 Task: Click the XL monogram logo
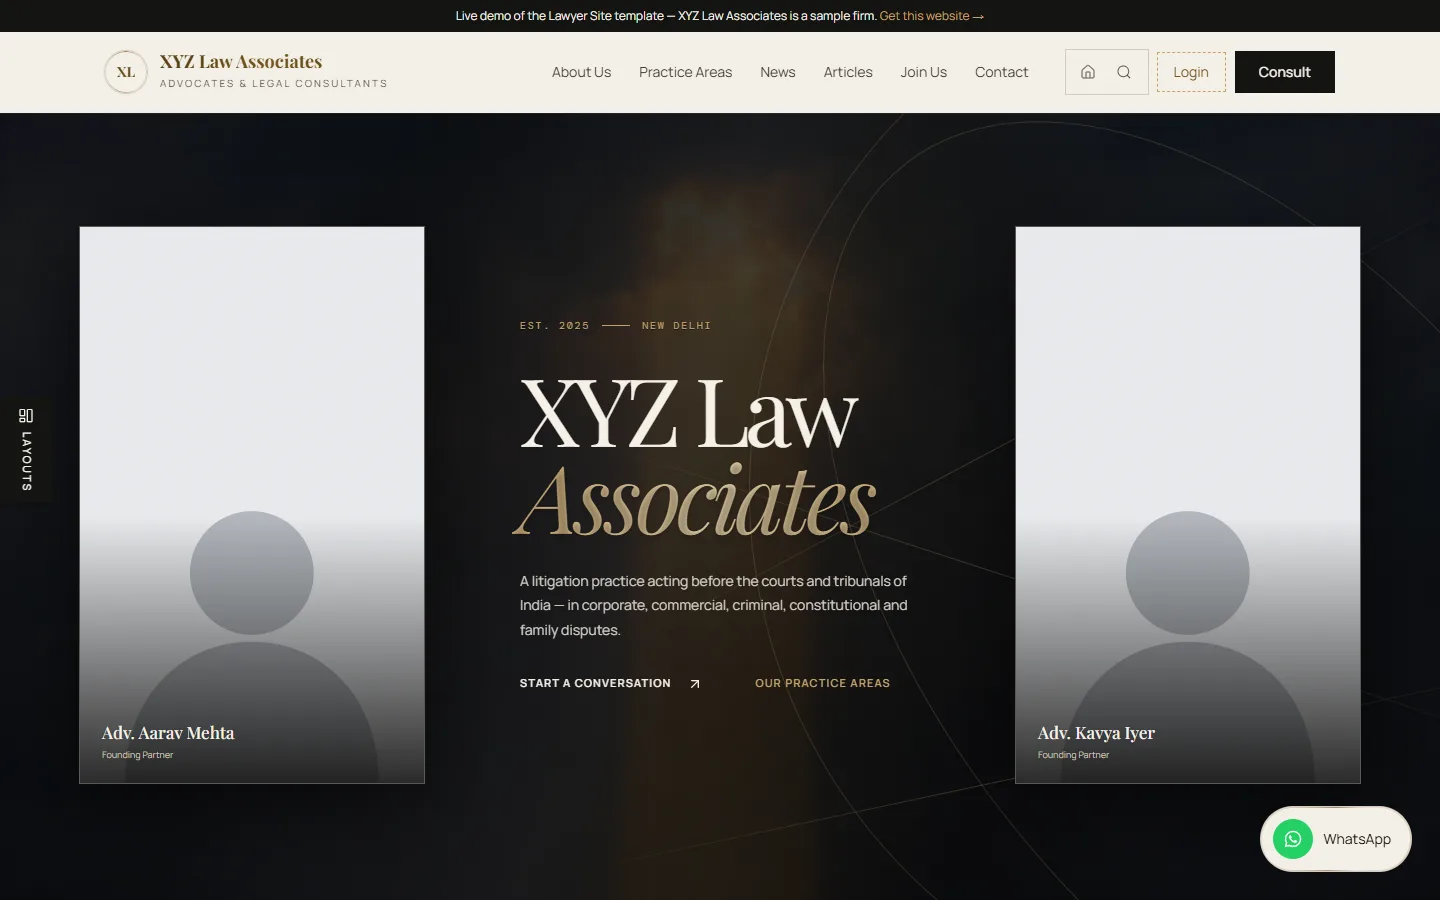[x=126, y=72]
